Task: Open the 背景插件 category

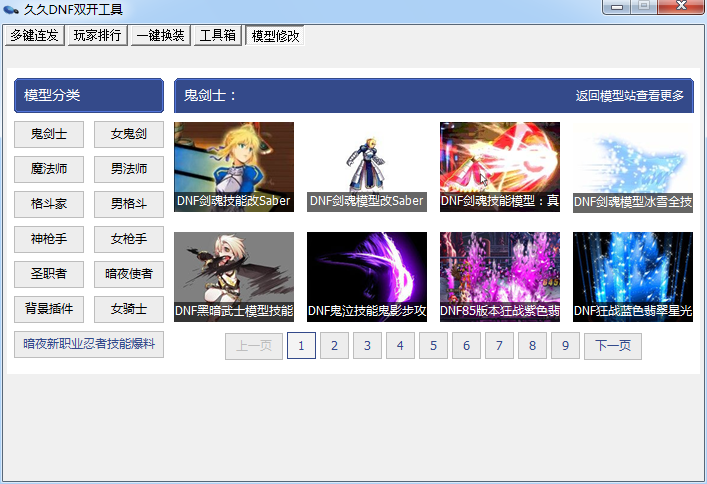Action: [49, 309]
